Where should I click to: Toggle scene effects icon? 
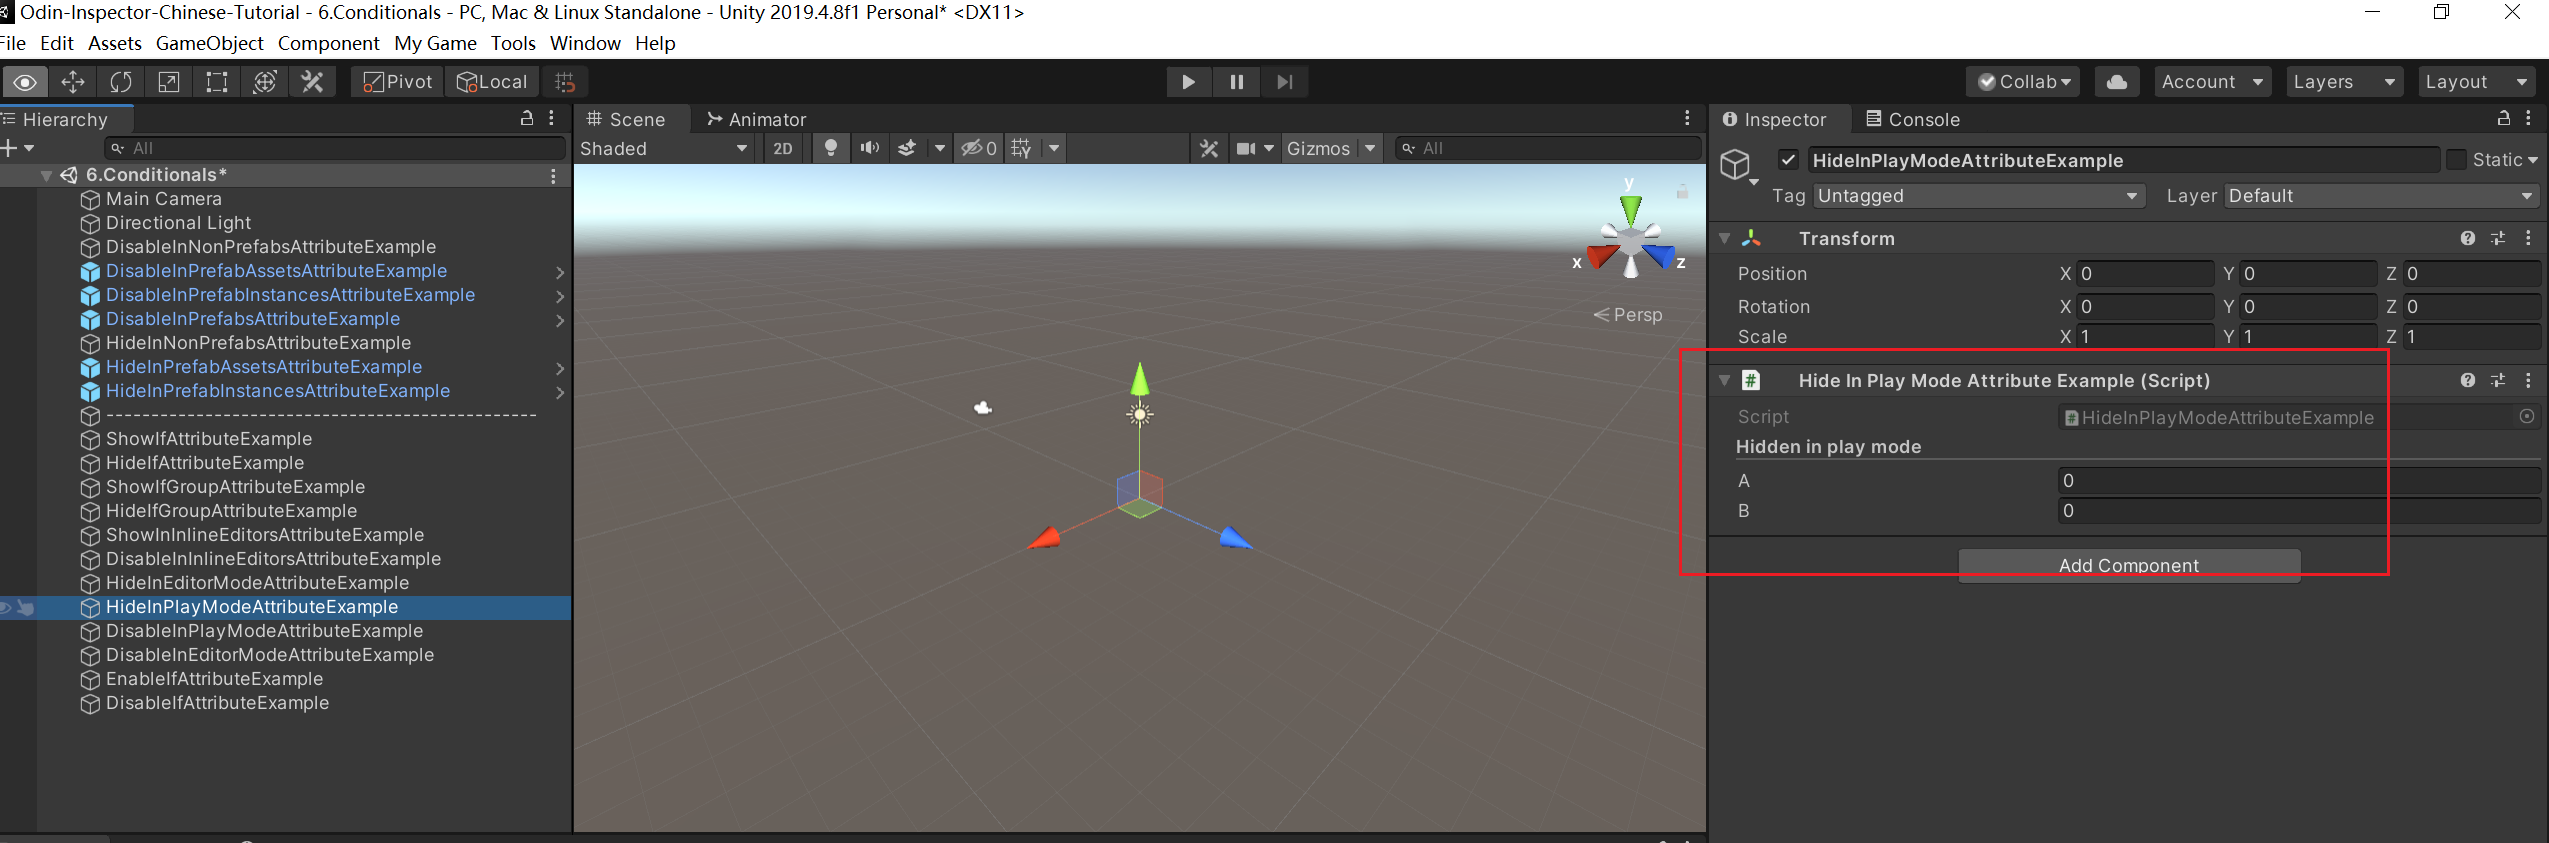coord(907,148)
